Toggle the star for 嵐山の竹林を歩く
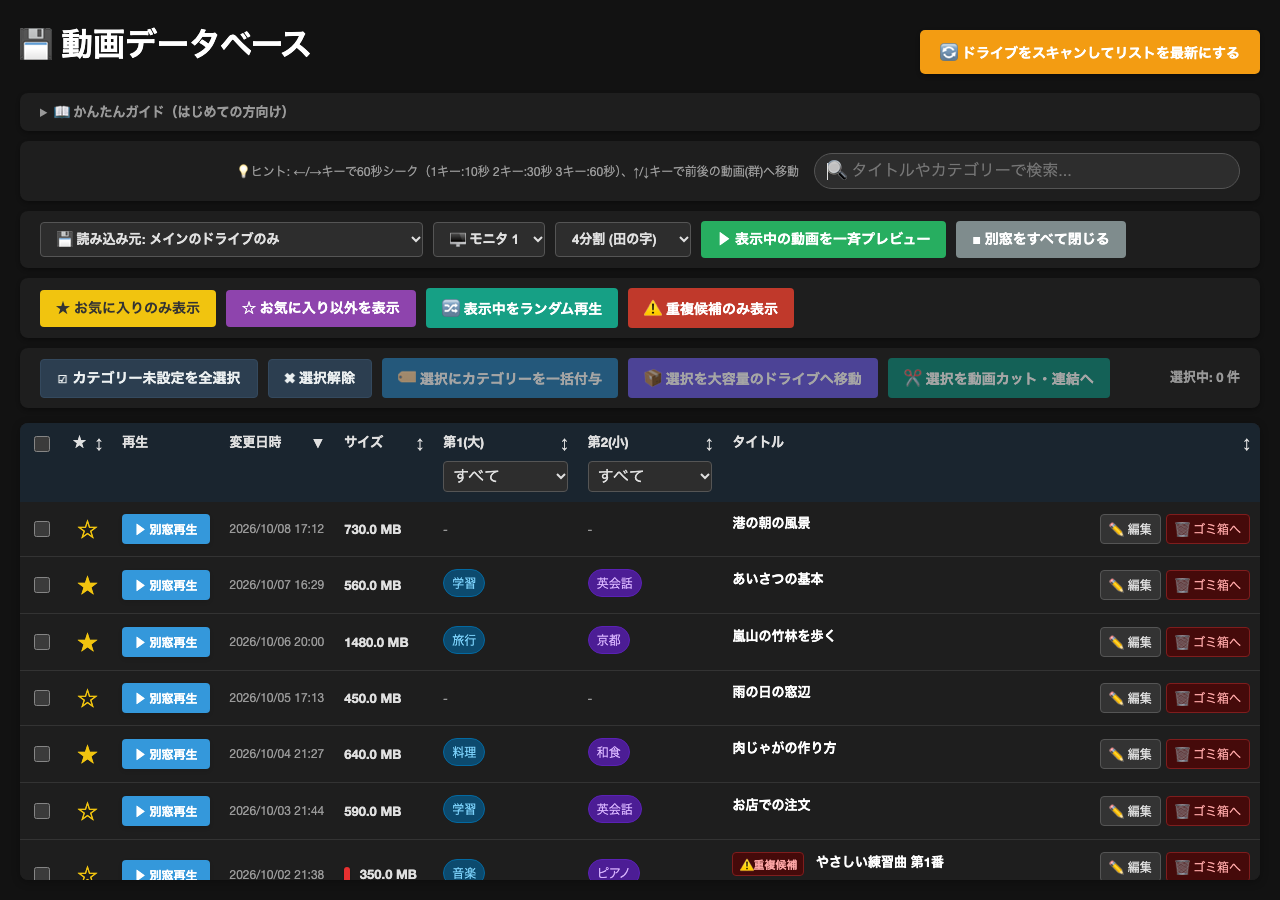1280x900 pixels. point(87,642)
